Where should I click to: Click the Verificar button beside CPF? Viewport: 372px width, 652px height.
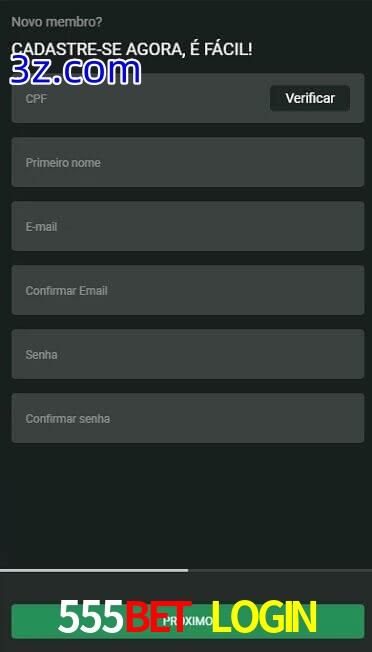[x=310, y=98]
